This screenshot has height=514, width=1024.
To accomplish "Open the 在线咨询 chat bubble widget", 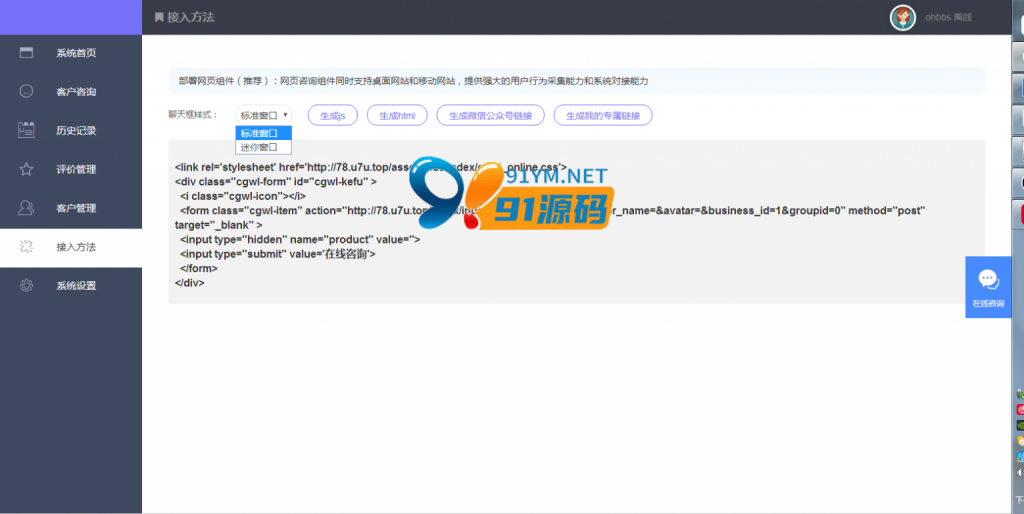I will 988,287.
